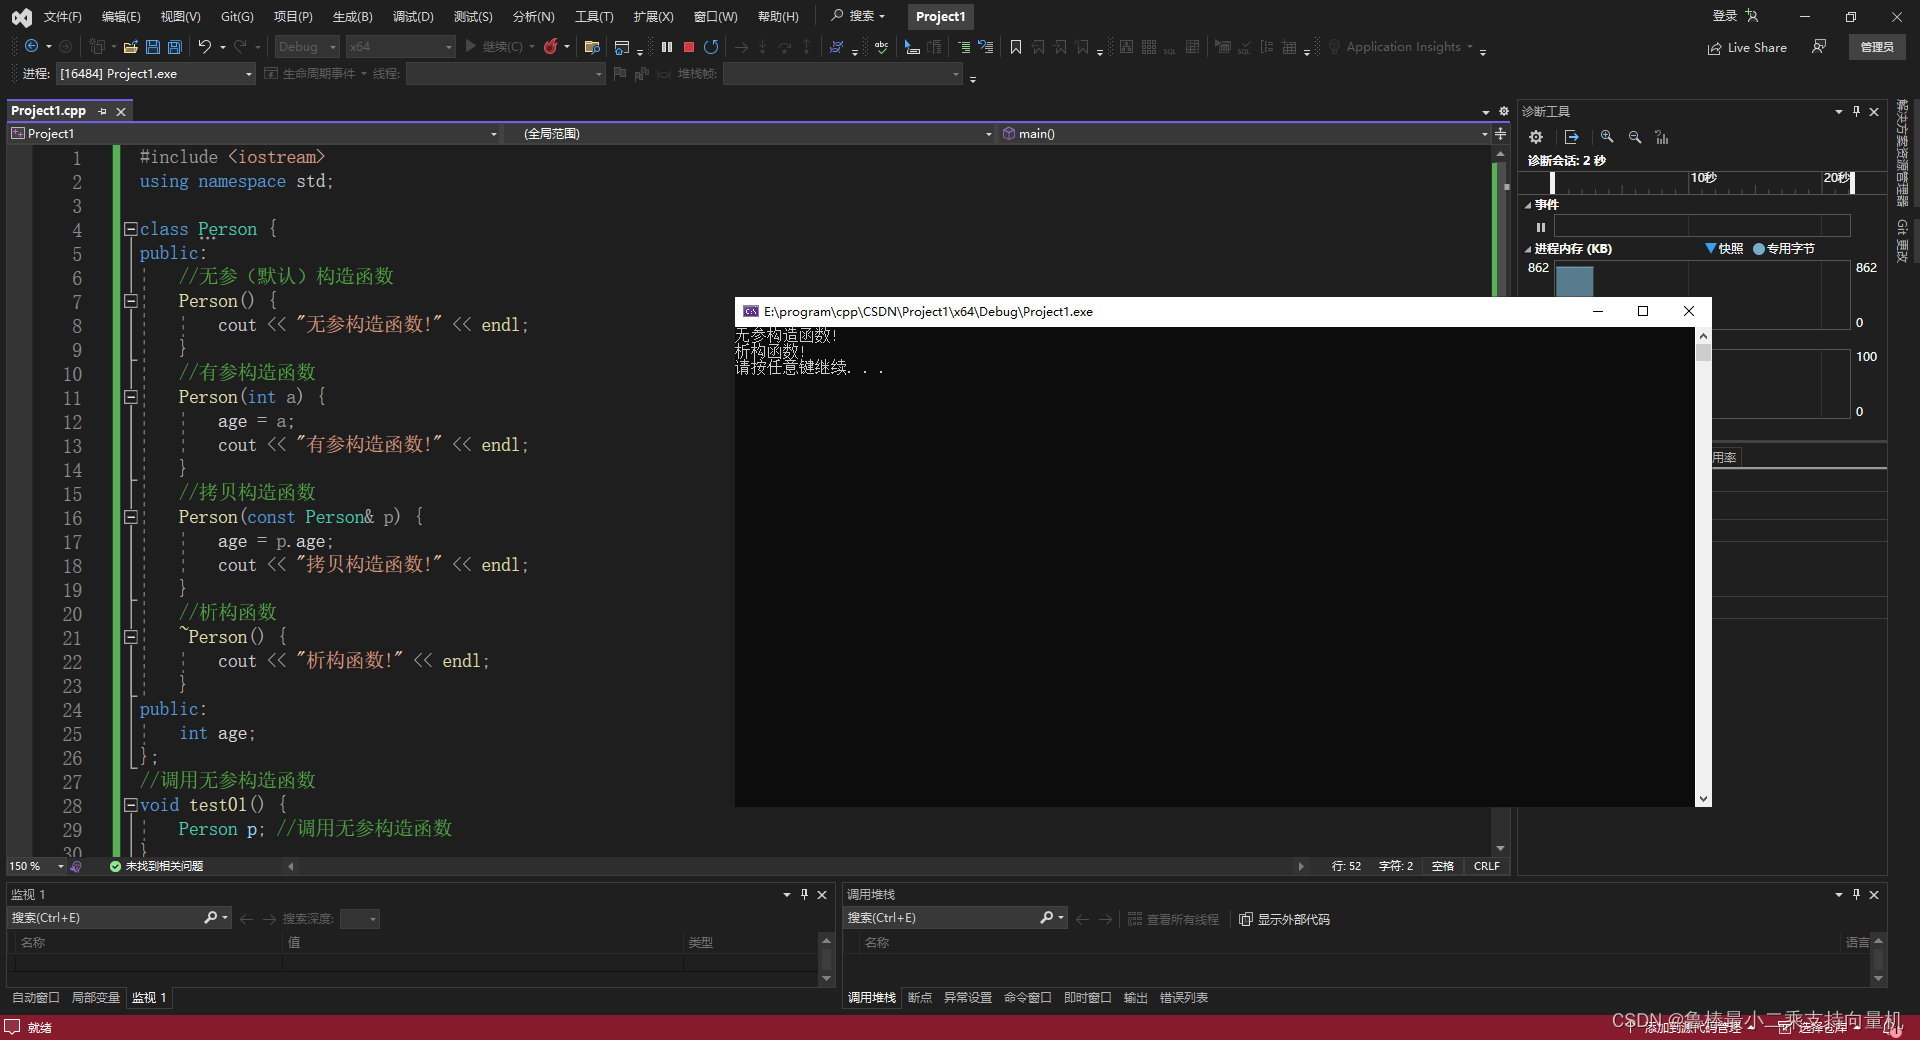Open the feedback person icon
1920x1040 pixels.
click(1819, 47)
